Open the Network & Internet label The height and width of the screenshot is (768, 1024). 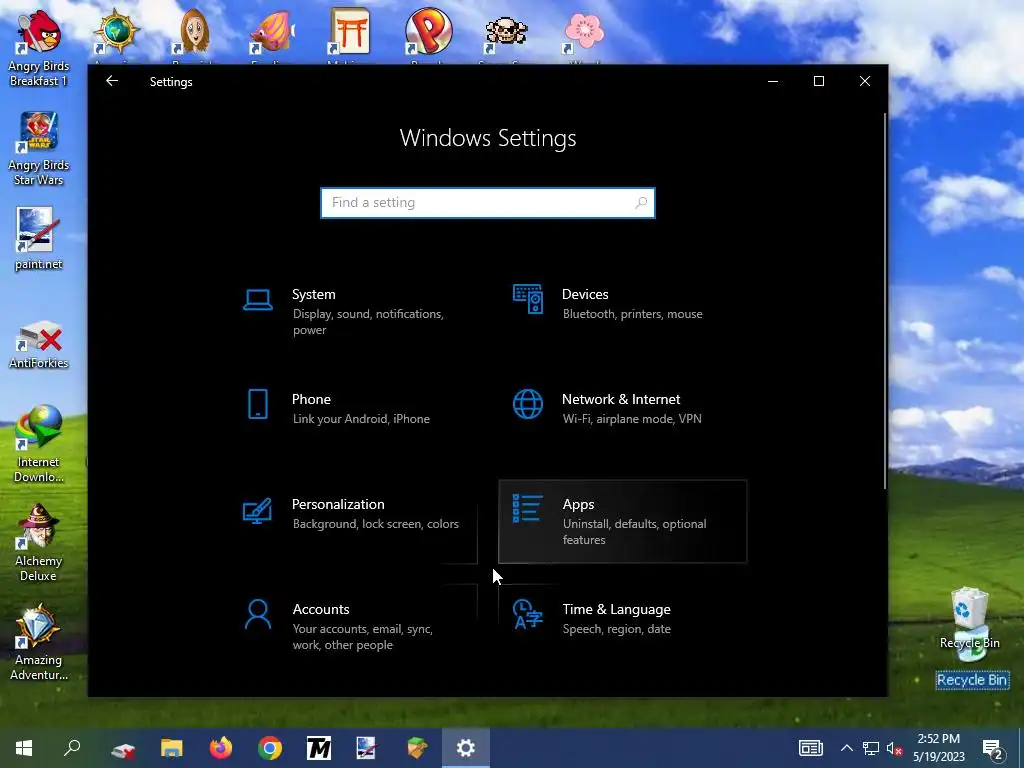621,400
